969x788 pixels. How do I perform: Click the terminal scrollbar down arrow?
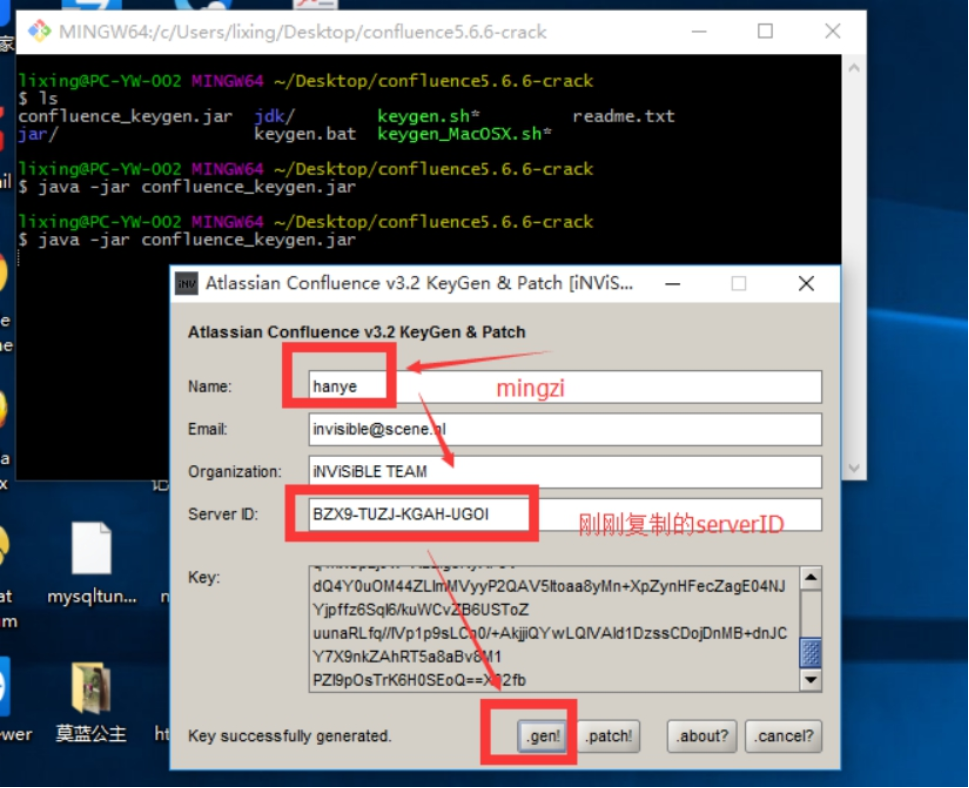(854, 468)
